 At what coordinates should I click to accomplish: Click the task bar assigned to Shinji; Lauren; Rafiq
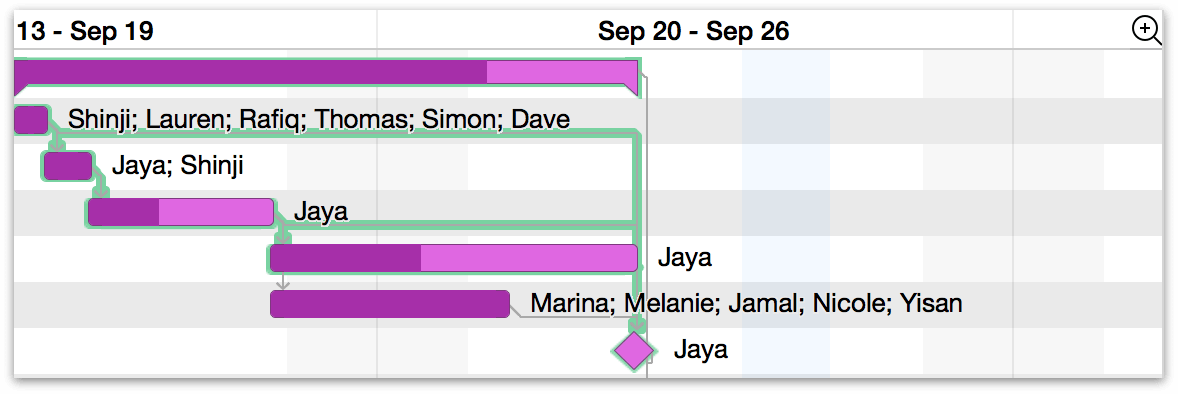click(32, 120)
